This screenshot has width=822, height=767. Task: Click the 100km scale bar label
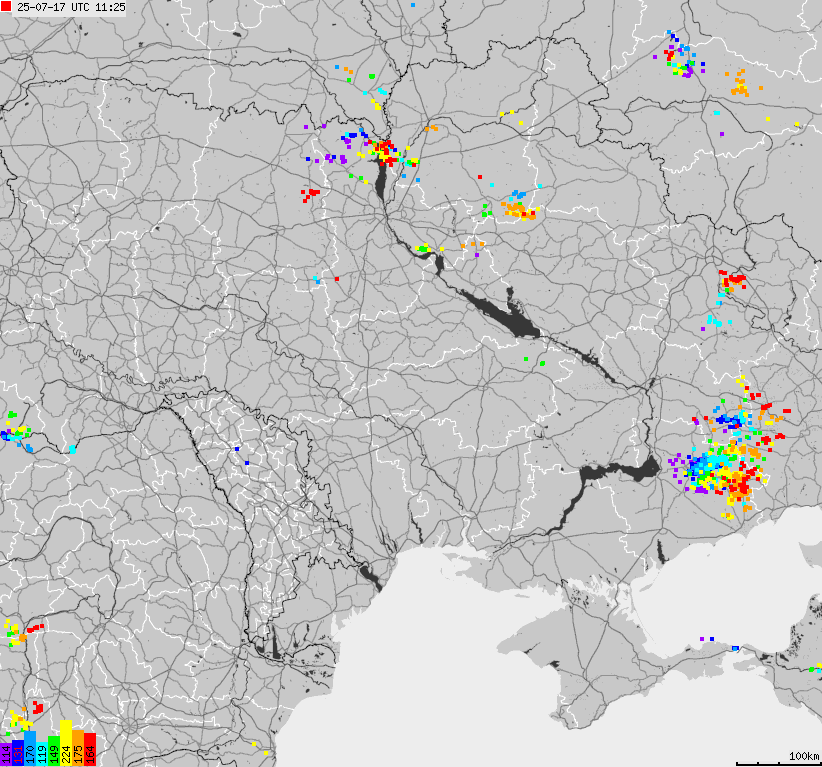[804, 755]
